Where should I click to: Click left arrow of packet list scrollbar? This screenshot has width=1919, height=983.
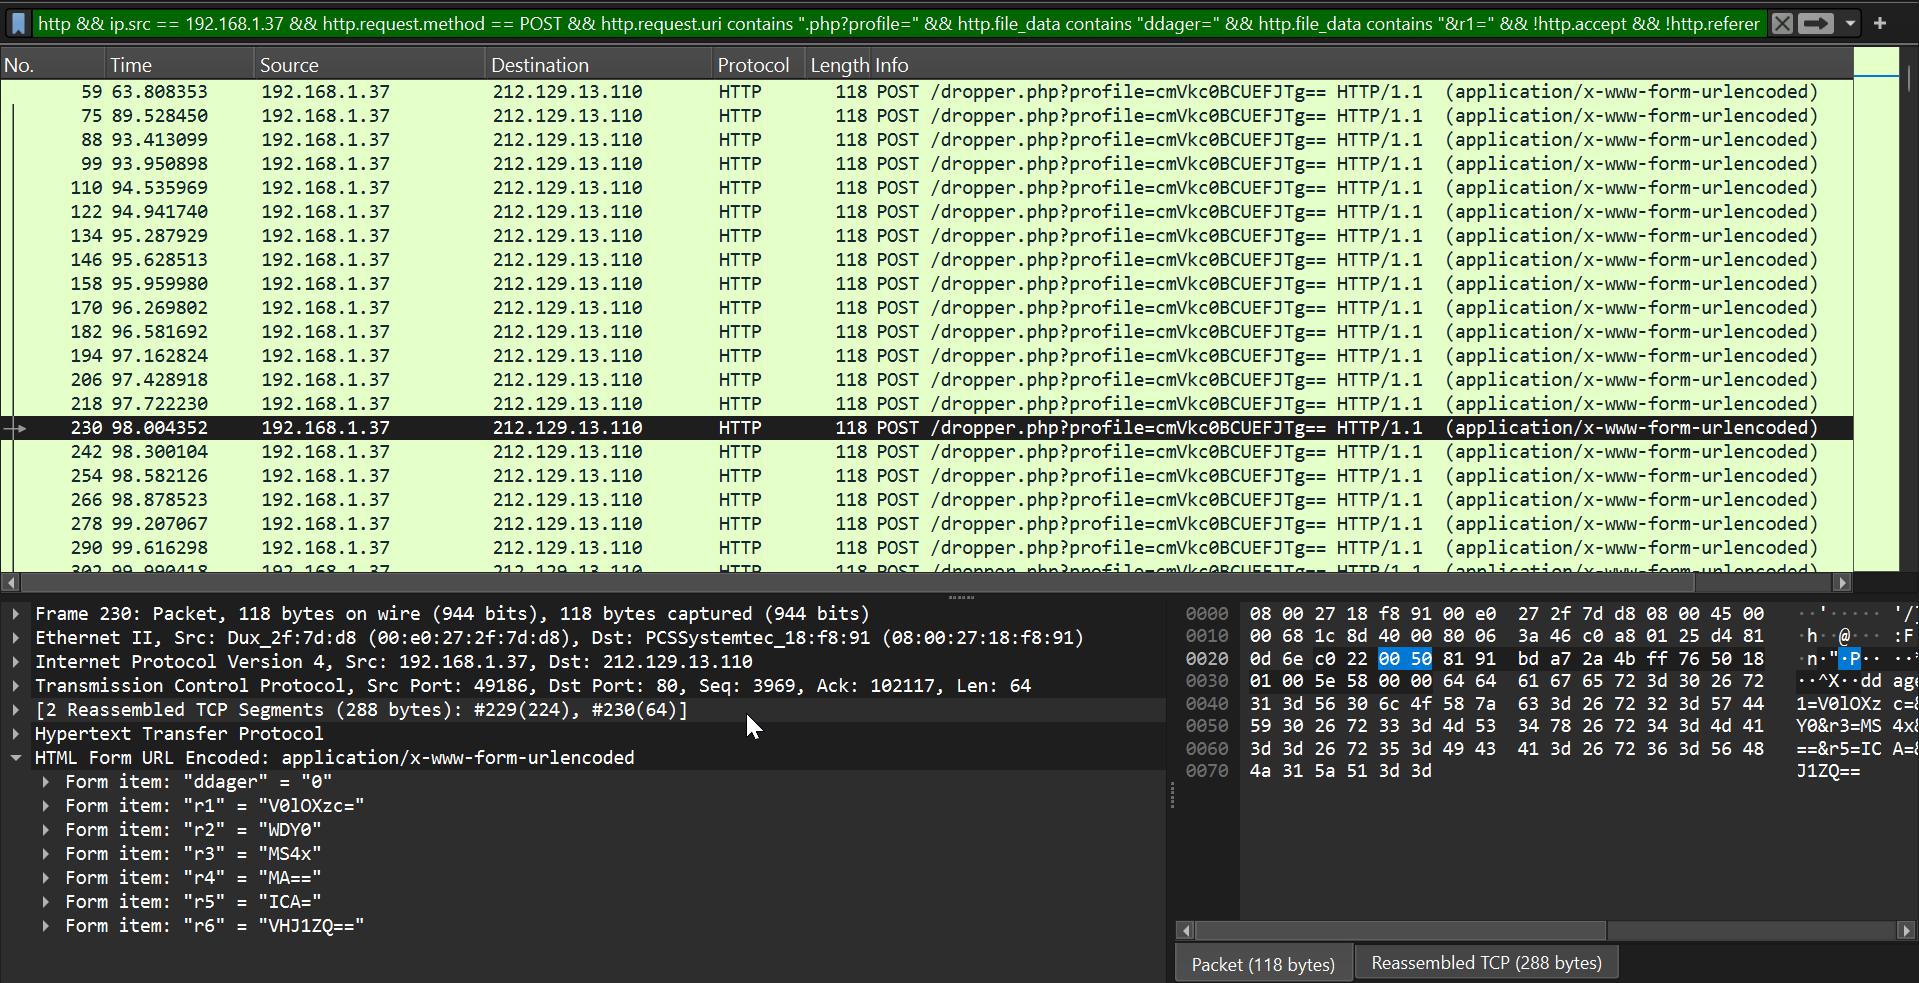pos(10,582)
